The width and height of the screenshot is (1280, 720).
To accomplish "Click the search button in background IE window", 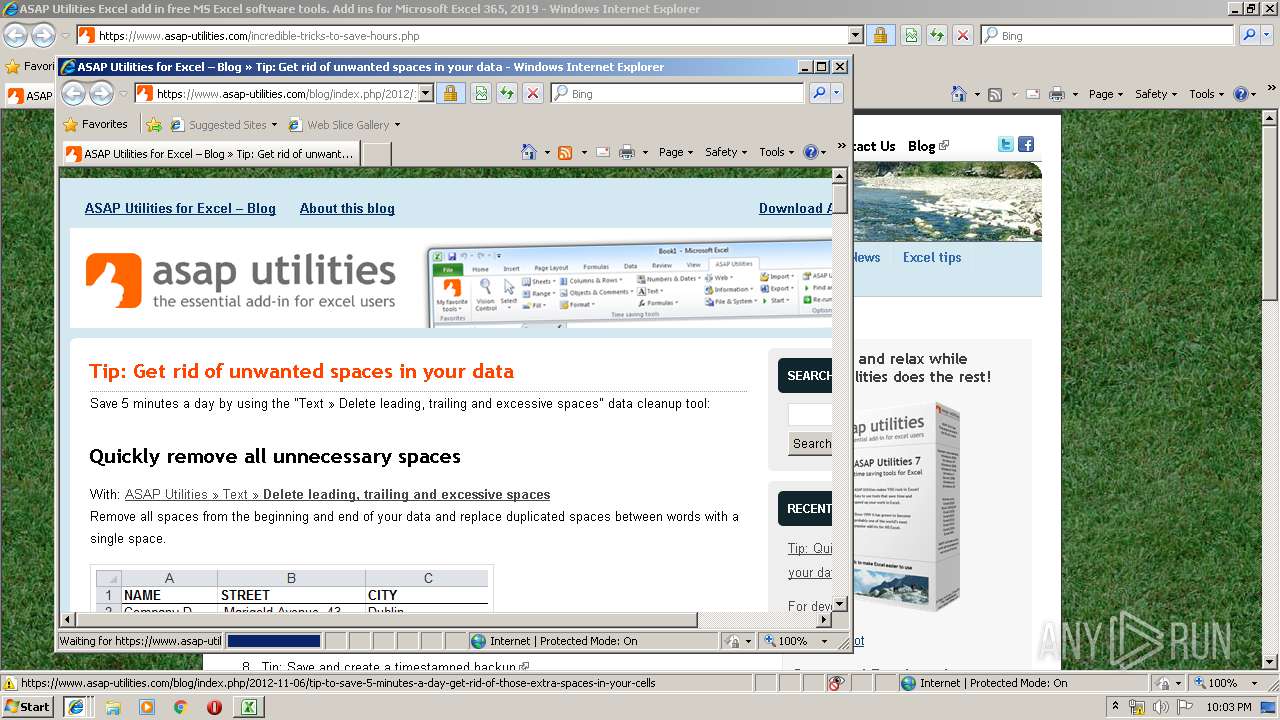I will tap(1249, 35).
